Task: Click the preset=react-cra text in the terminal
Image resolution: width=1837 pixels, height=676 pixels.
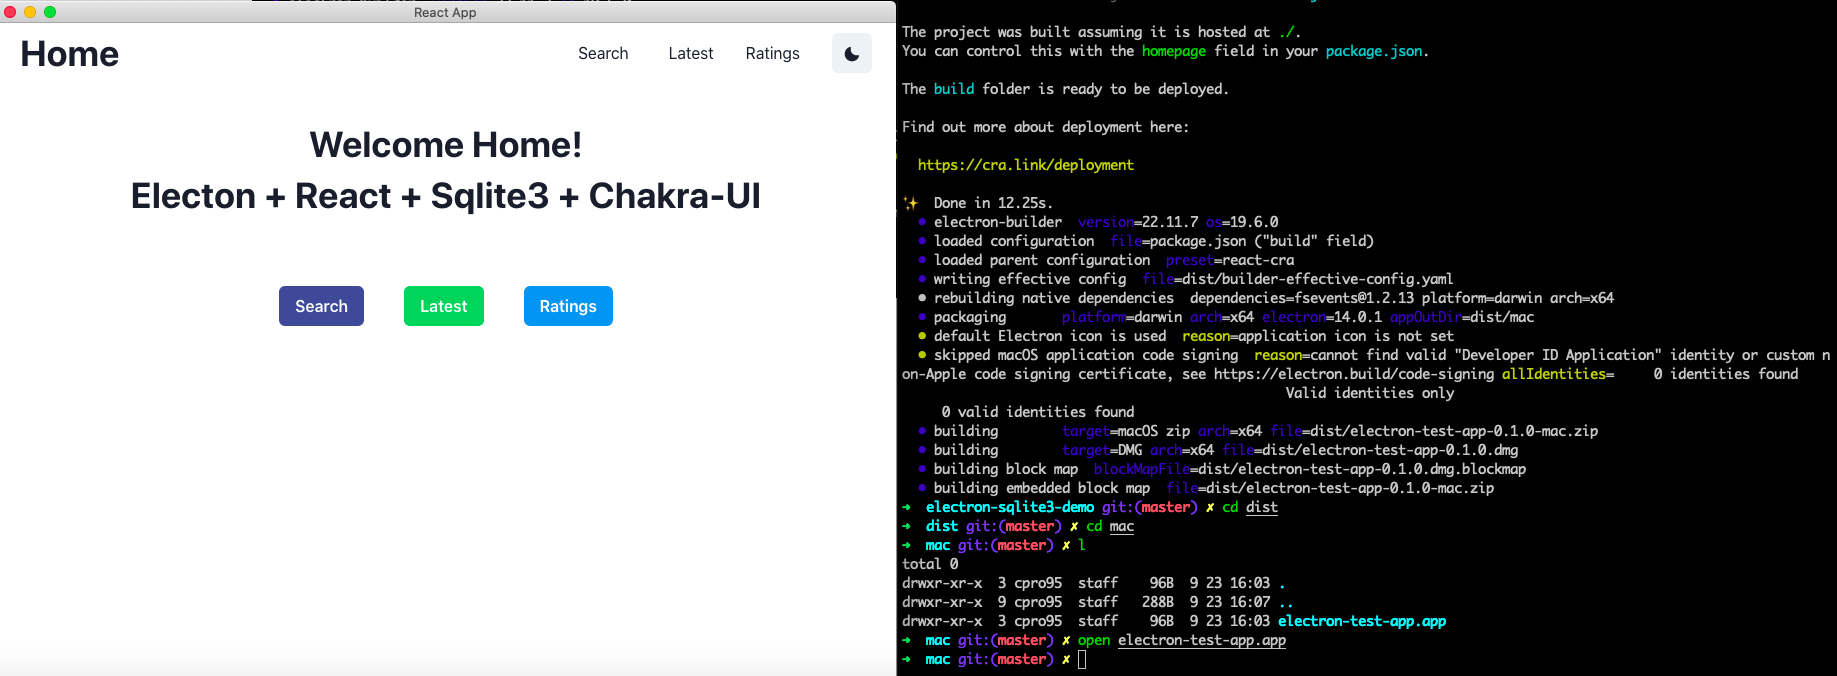Action: pyautogui.click(x=1230, y=260)
